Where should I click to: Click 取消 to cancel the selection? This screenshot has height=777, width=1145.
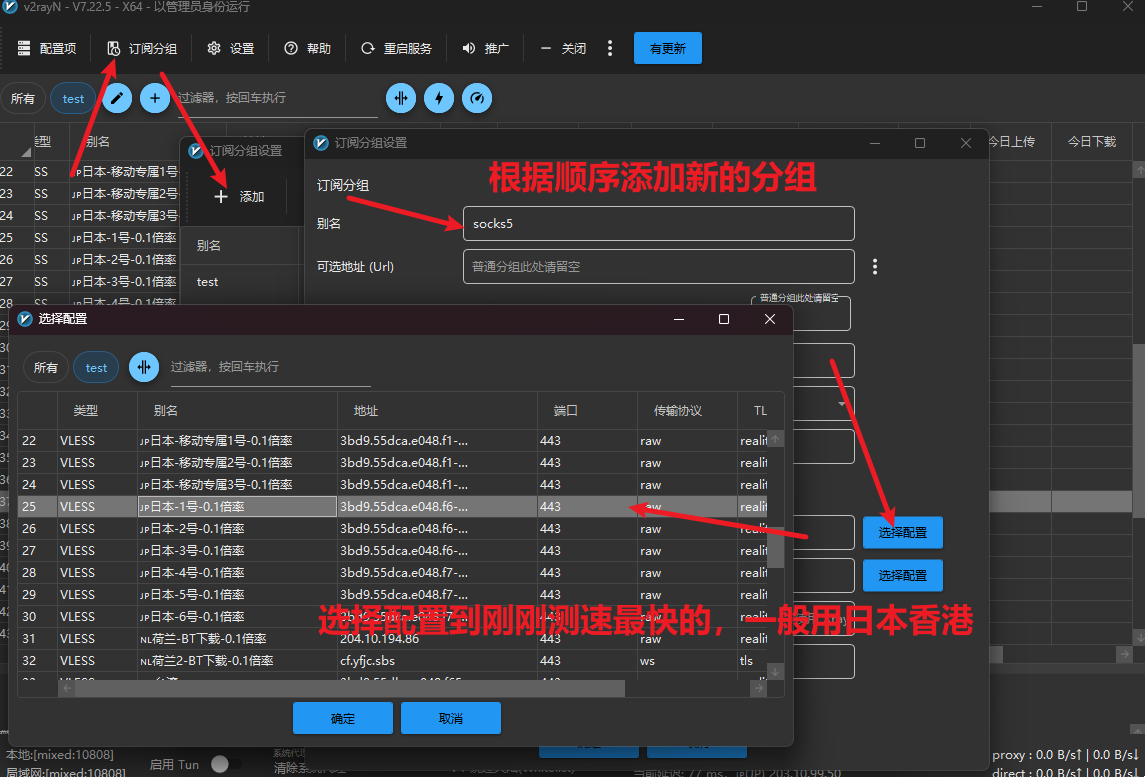point(451,718)
